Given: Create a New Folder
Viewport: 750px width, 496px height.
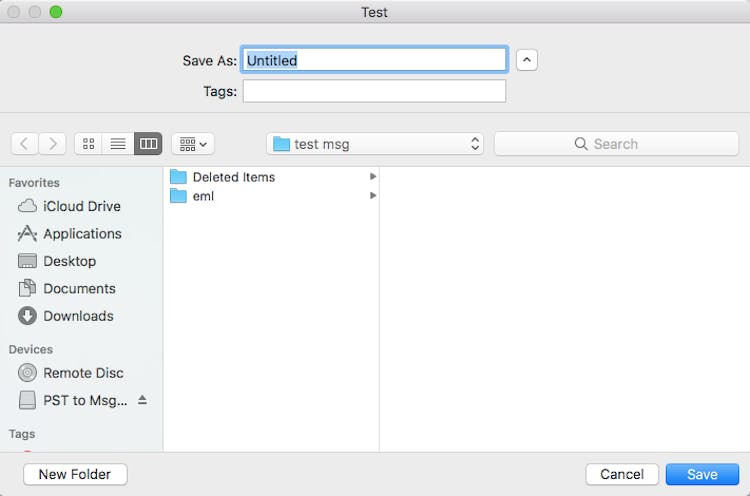Looking at the screenshot, I should 75,474.
